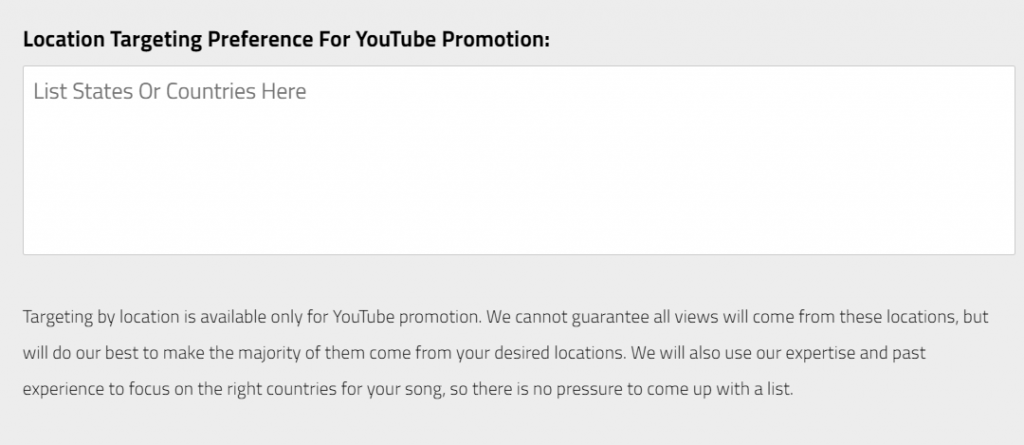The width and height of the screenshot is (1024, 445).
Task: Click the location targeting text area
Action: (x=519, y=160)
